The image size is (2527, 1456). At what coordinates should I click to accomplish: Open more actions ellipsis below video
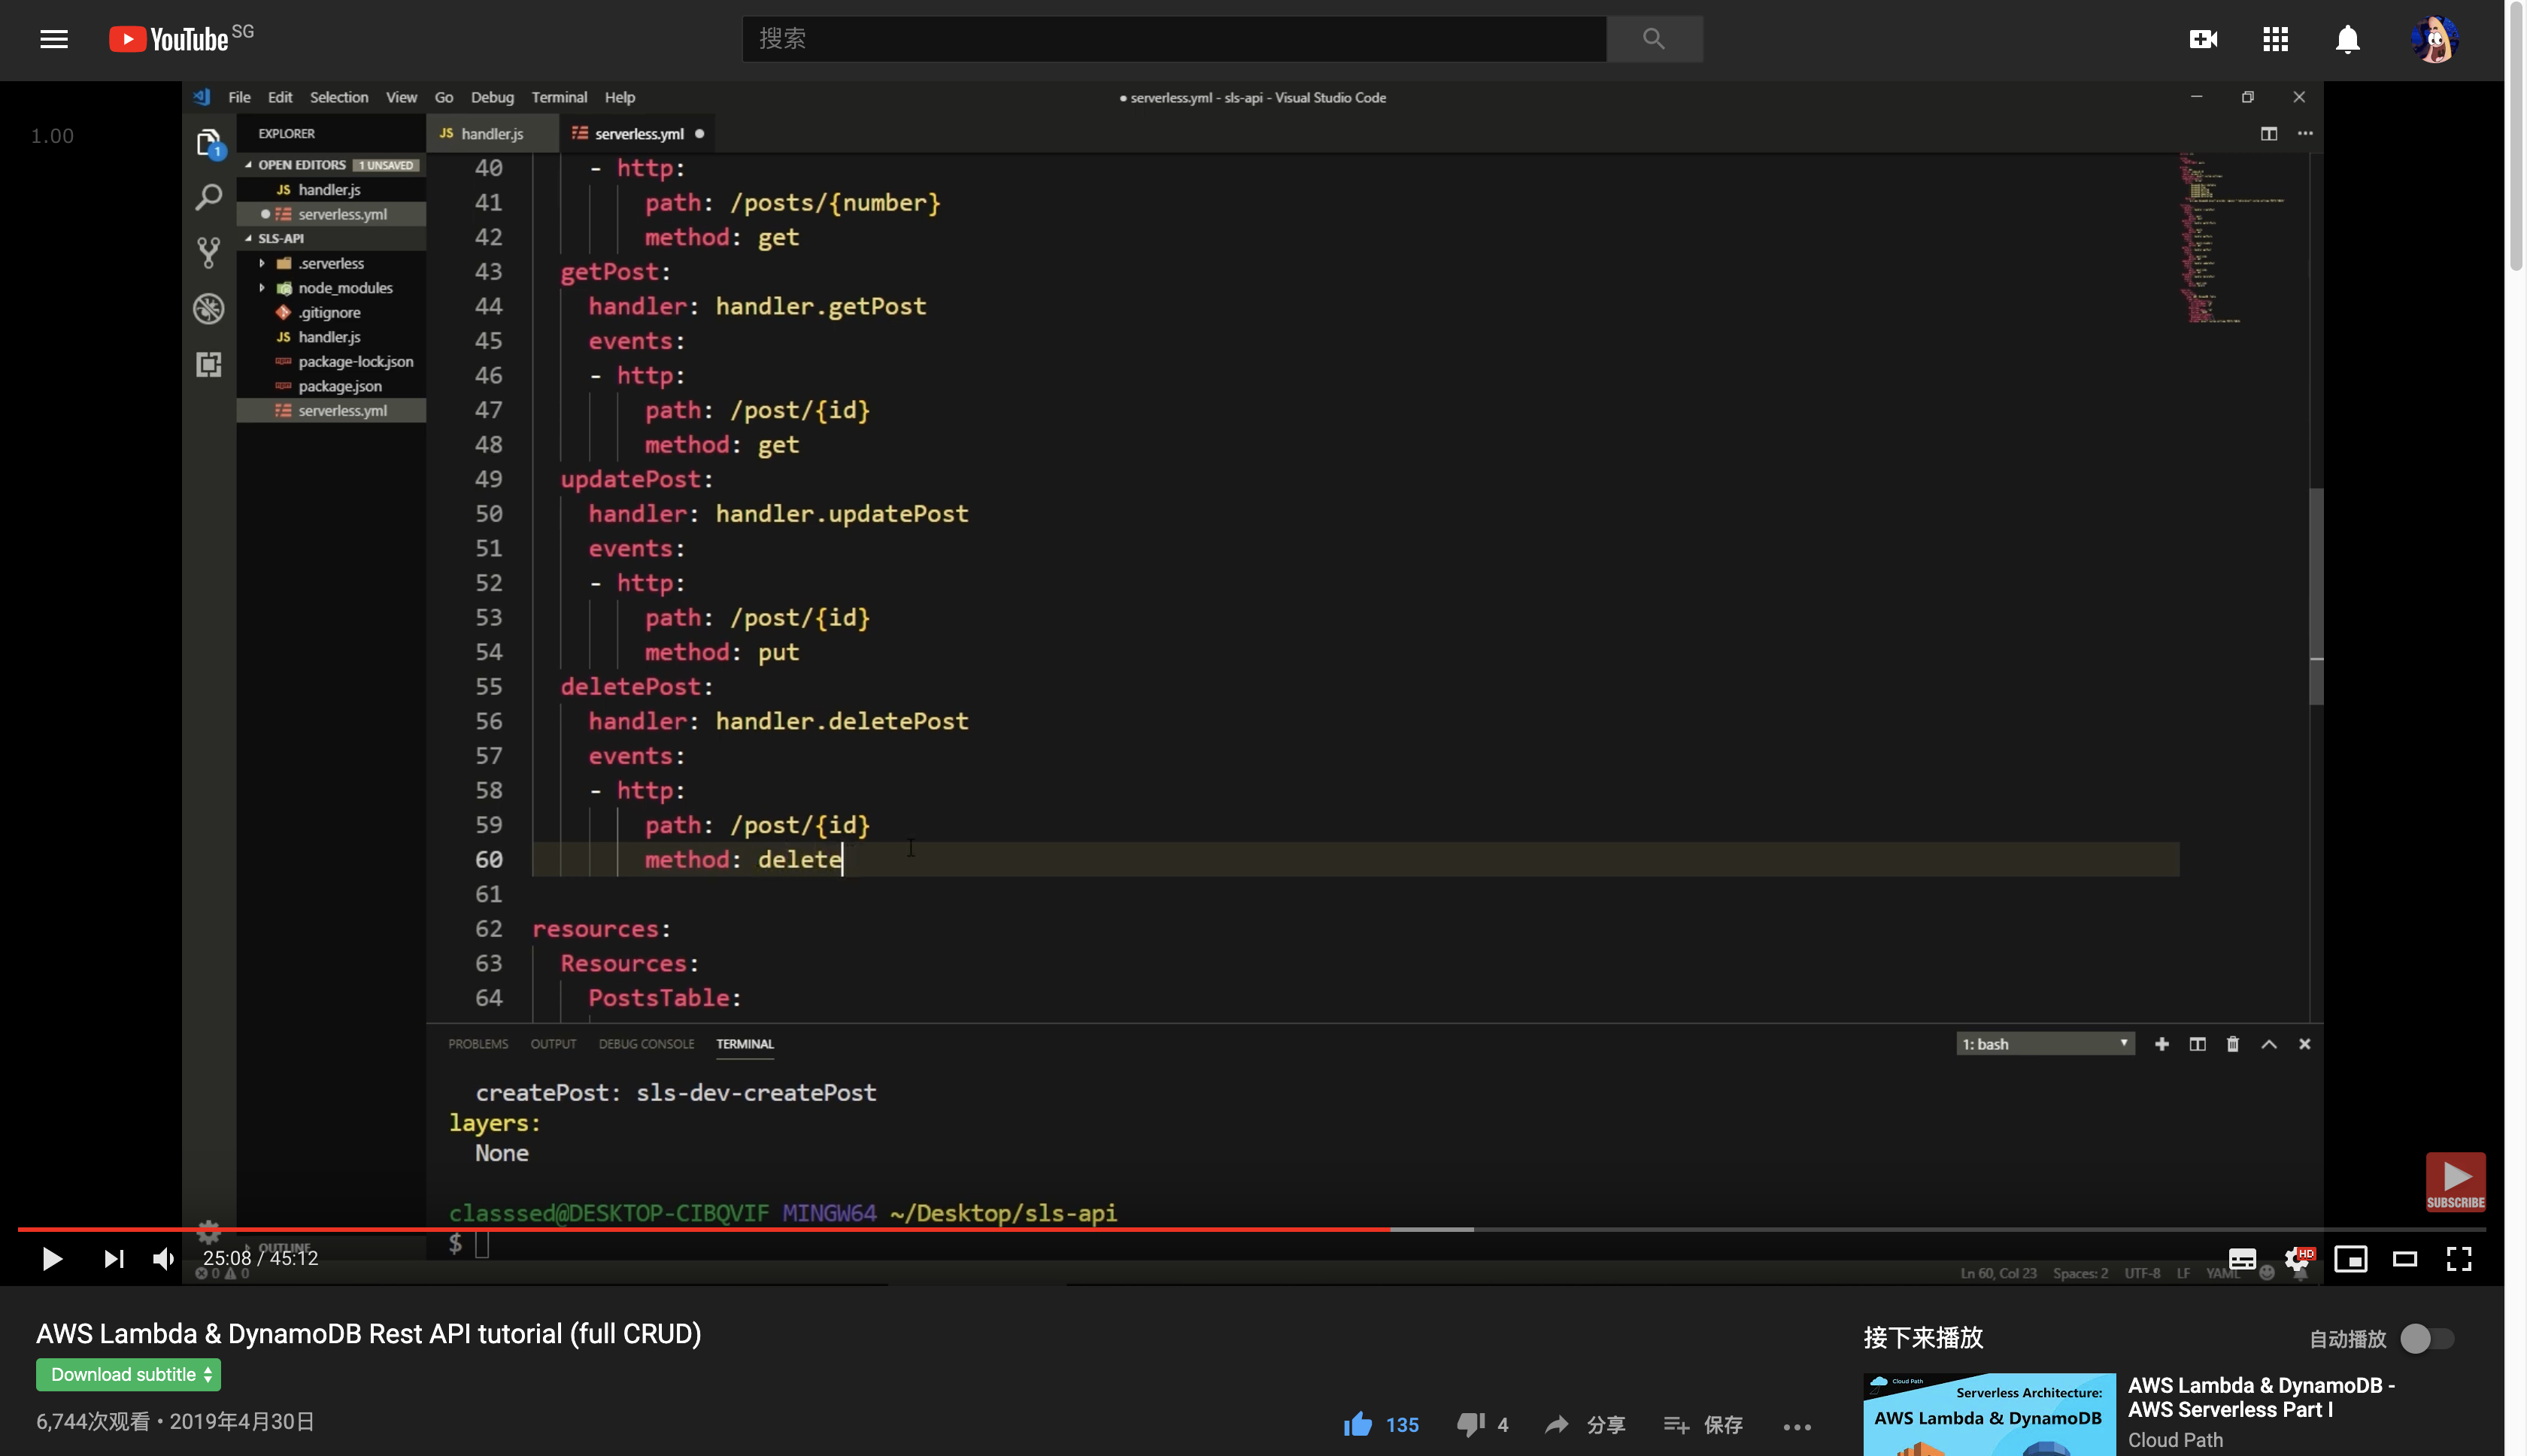(x=1796, y=1426)
